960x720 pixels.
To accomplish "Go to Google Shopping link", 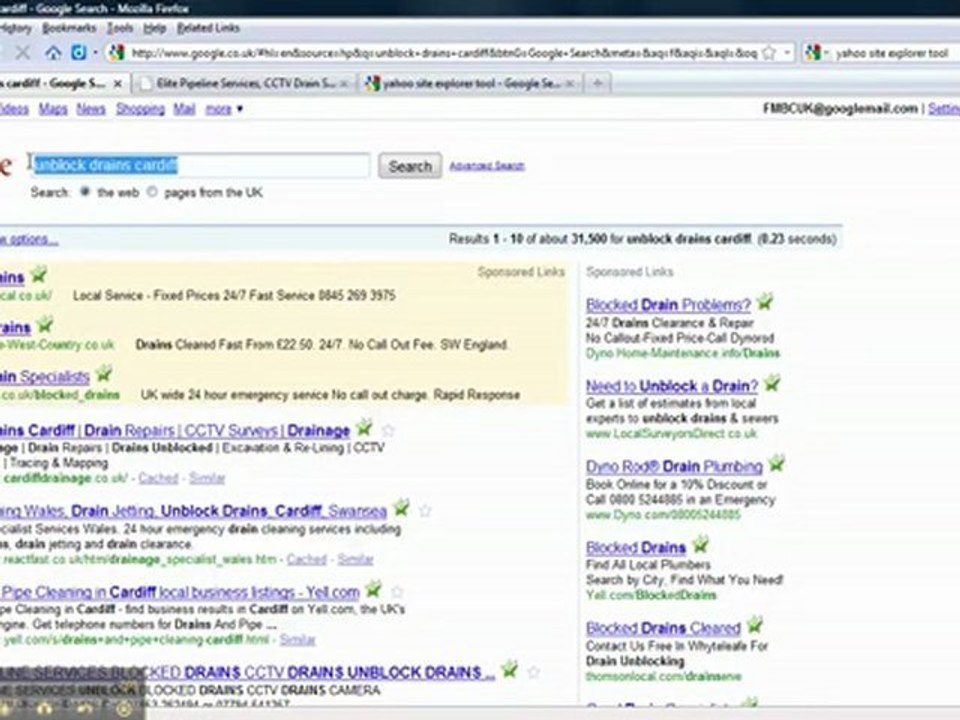I will pos(140,109).
